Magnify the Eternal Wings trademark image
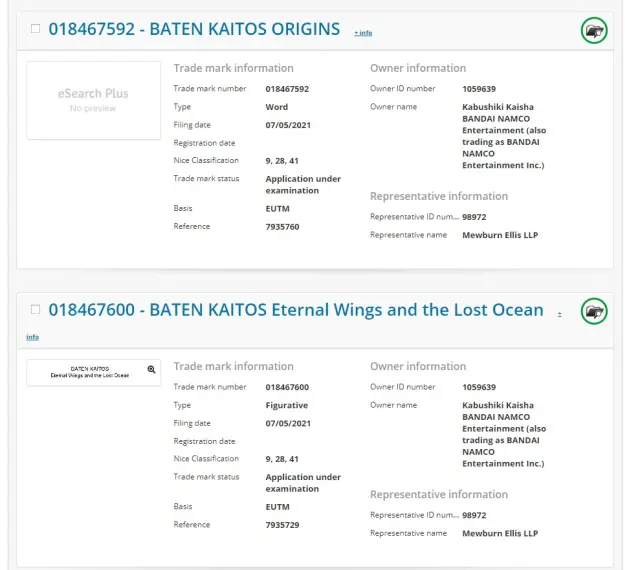 tap(151, 369)
